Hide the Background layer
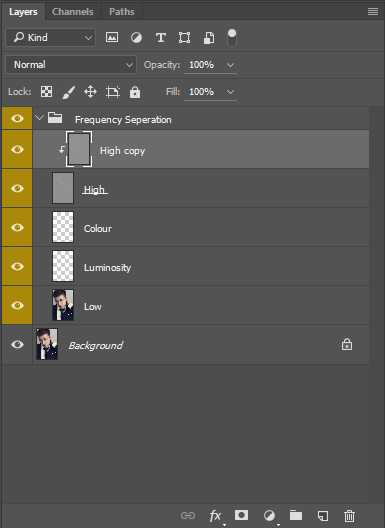Viewport: 385px width, 528px height. [x=17, y=344]
